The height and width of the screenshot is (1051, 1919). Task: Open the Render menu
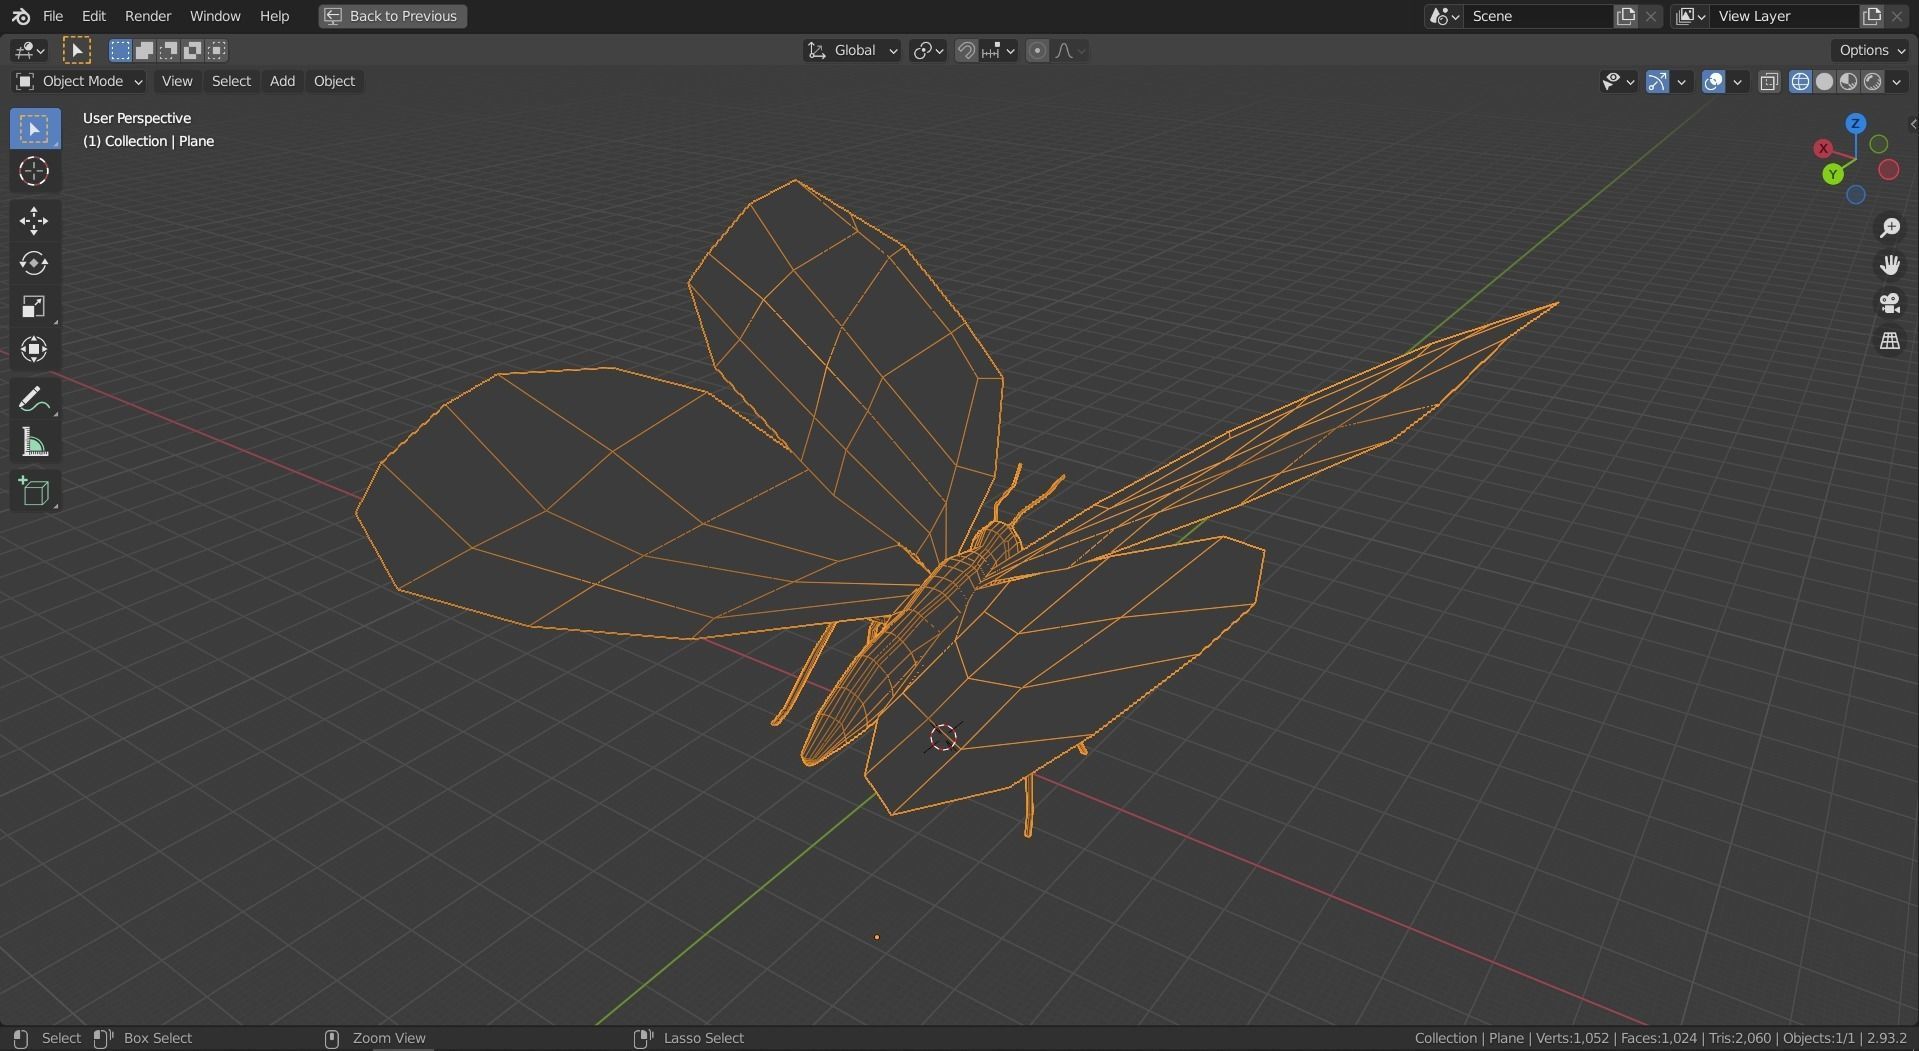[147, 16]
